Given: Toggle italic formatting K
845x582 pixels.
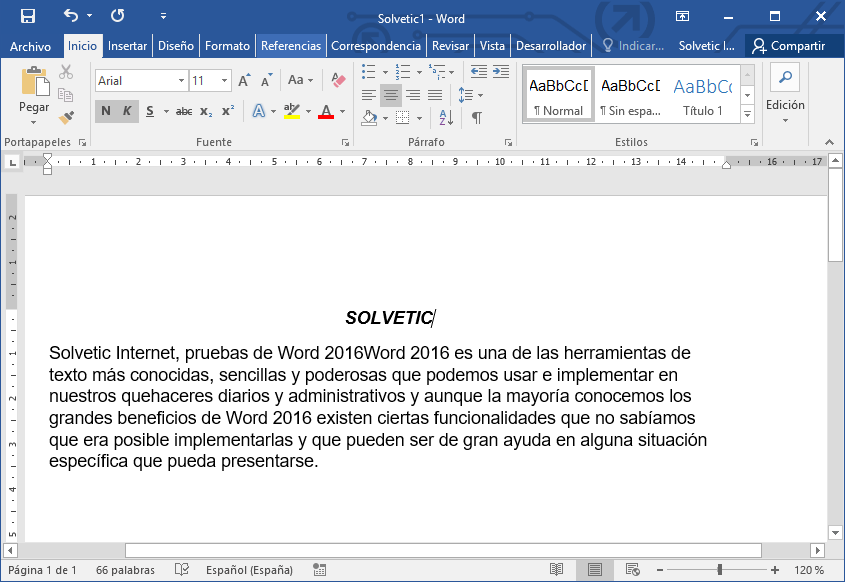Looking at the screenshot, I should pos(127,112).
